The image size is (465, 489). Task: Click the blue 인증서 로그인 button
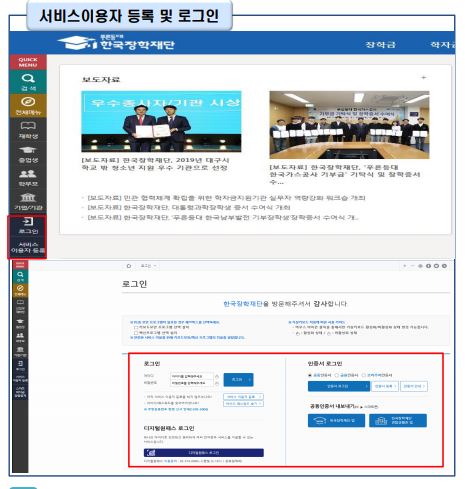[339, 386]
